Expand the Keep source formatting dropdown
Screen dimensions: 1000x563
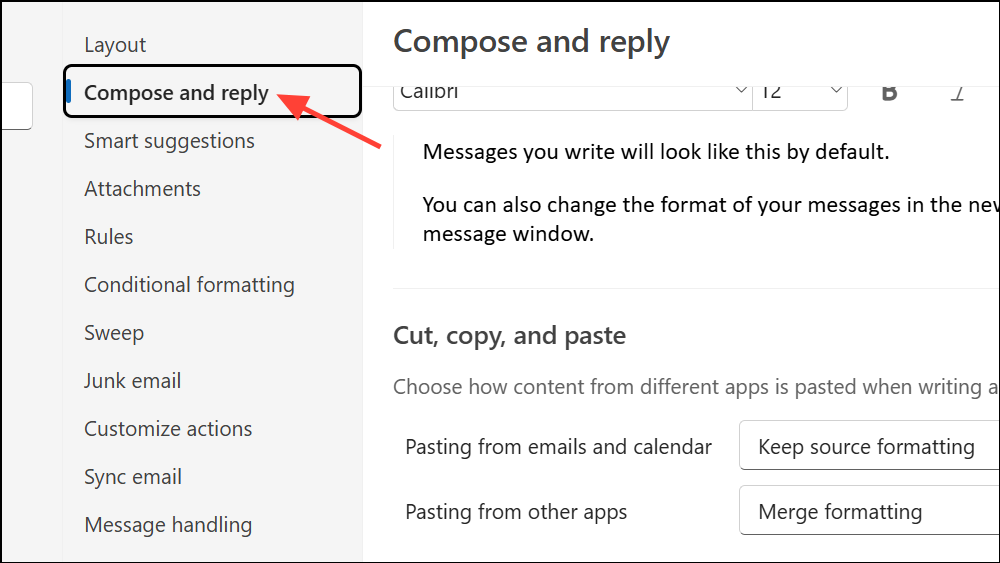(868, 447)
